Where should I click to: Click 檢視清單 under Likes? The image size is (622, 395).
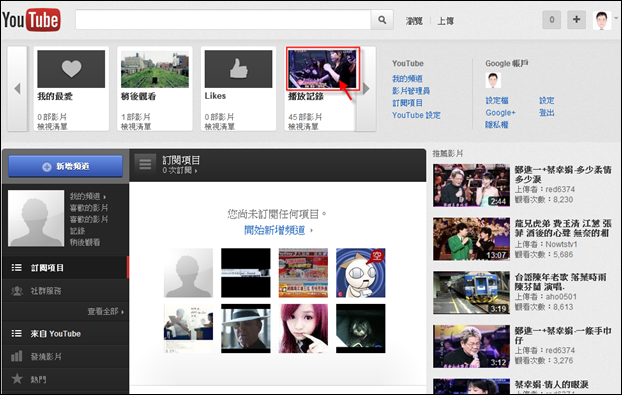220,127
